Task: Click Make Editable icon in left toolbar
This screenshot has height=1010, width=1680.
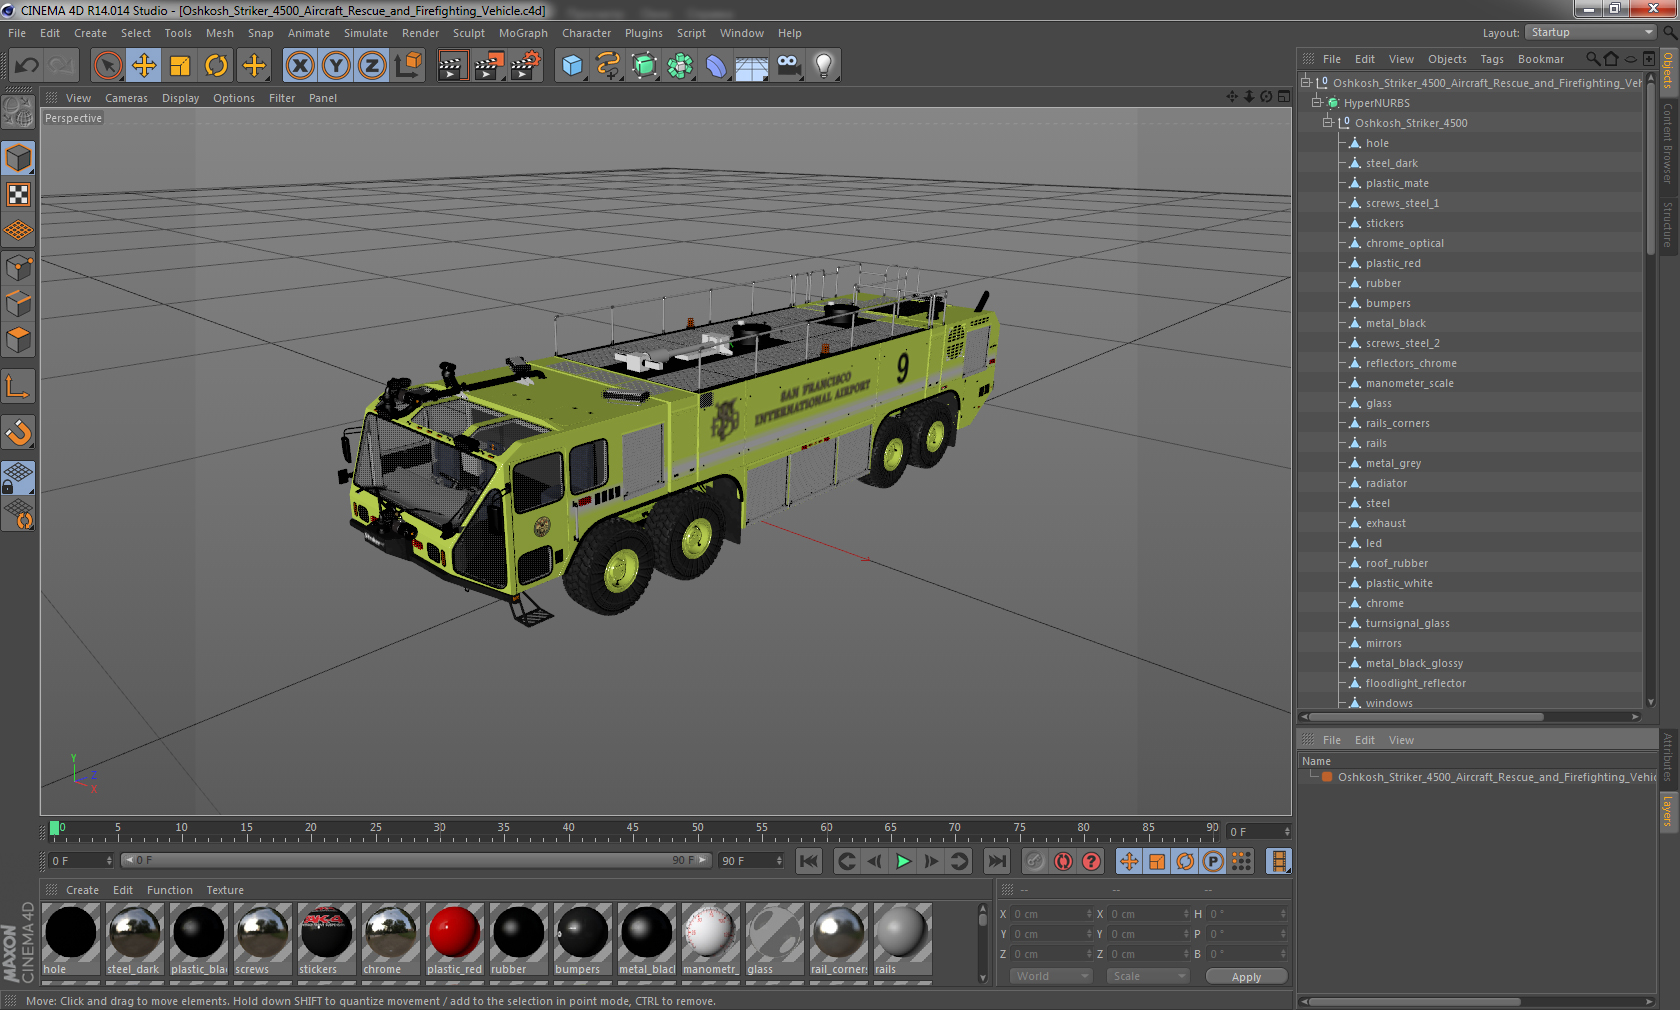Action: tap(18, 112)
